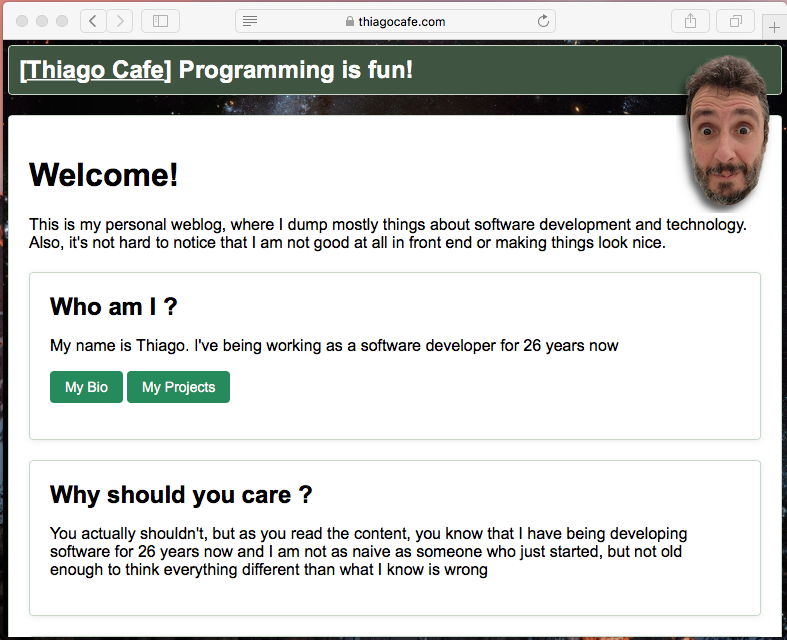Viewport: 787px width, 640px height.
Task: Show the Safari sidebar
Action: [x=161, y=21]
